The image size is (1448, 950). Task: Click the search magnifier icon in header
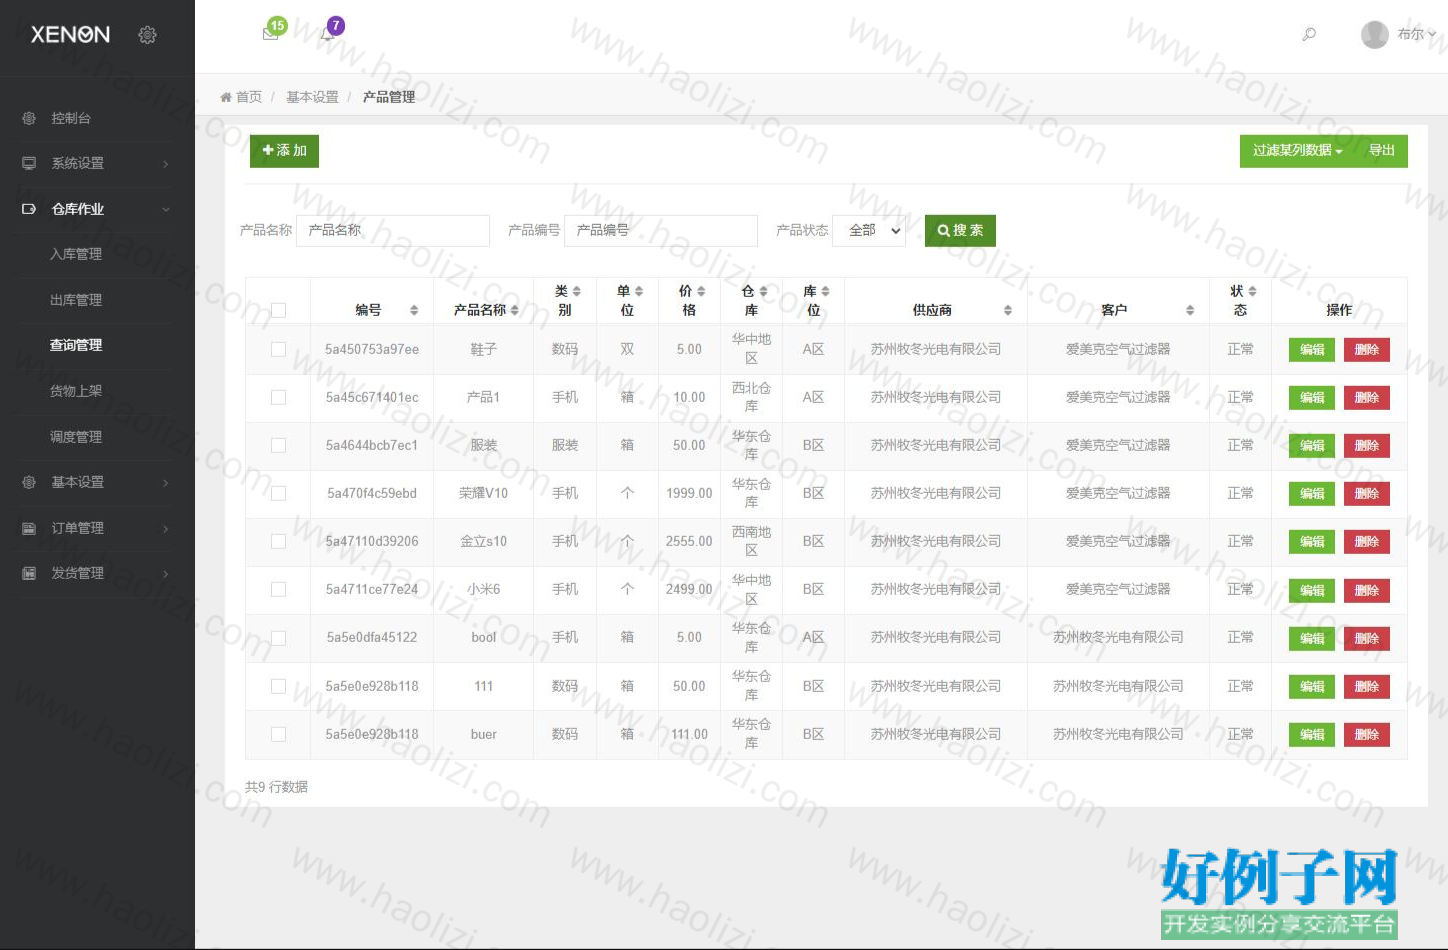point(1309,34)
